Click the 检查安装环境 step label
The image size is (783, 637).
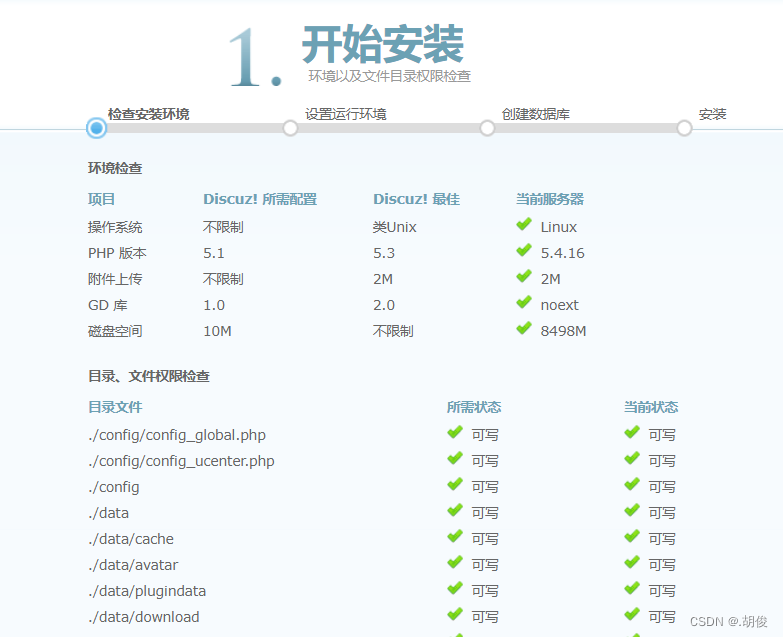pyautogui.click(x=148, y=114)
